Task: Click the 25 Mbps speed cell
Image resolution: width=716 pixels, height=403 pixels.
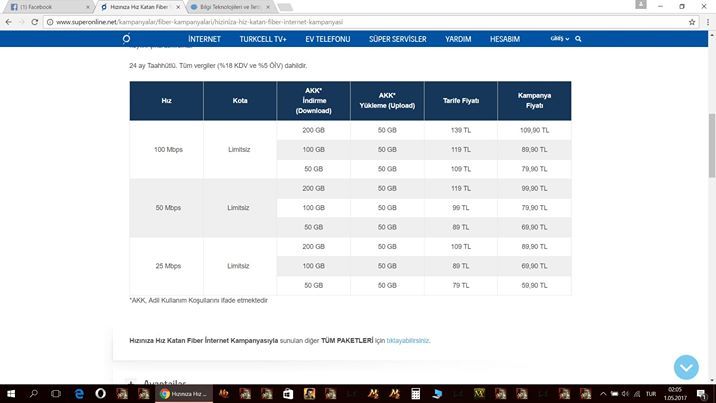Action: click(x=168, y=266)
